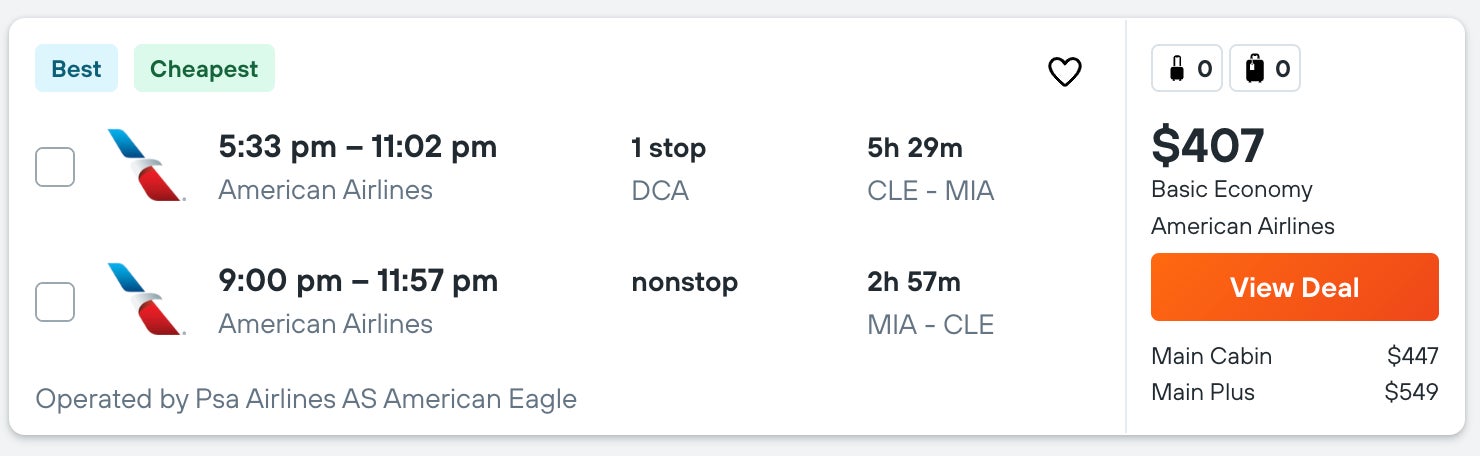Click the nonstop label on return flight
The height and width of the screenshot is (456, 1480).
(x=684, y=283)
